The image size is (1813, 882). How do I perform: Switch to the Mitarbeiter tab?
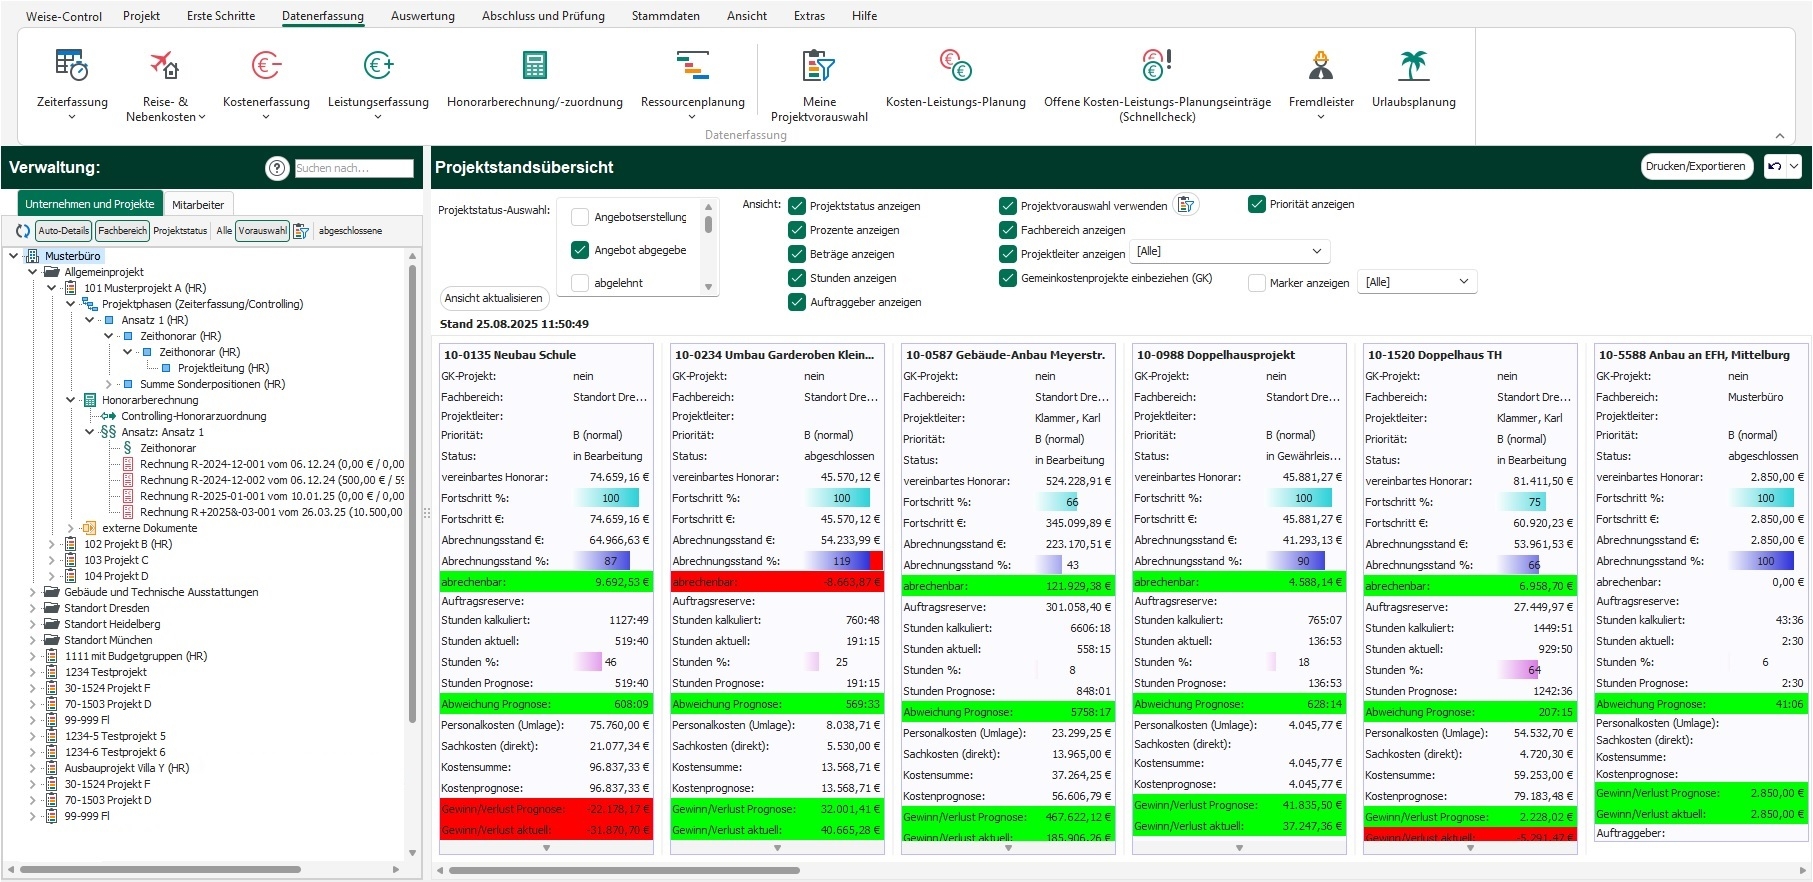point(198,204)
